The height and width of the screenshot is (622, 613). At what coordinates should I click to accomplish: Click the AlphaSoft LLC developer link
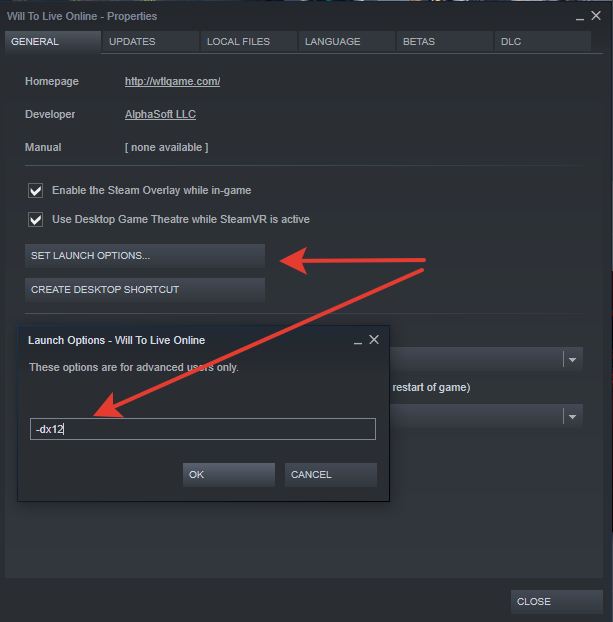click(160, 115)
